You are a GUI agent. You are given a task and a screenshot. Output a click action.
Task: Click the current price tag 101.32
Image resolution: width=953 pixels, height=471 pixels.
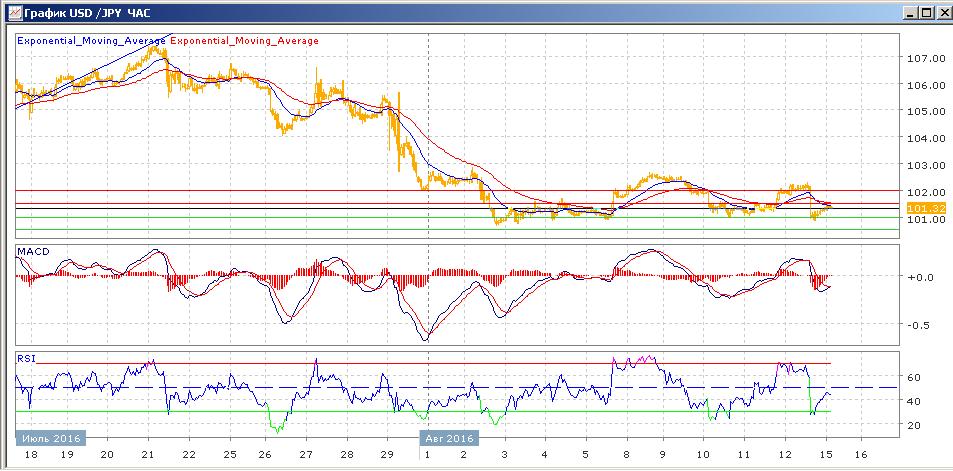click(x=925, y=208)
